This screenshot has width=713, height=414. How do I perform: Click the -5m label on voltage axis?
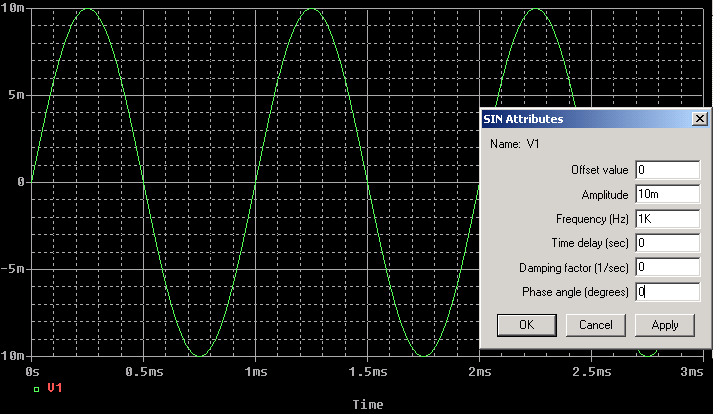tap(13, 269)
